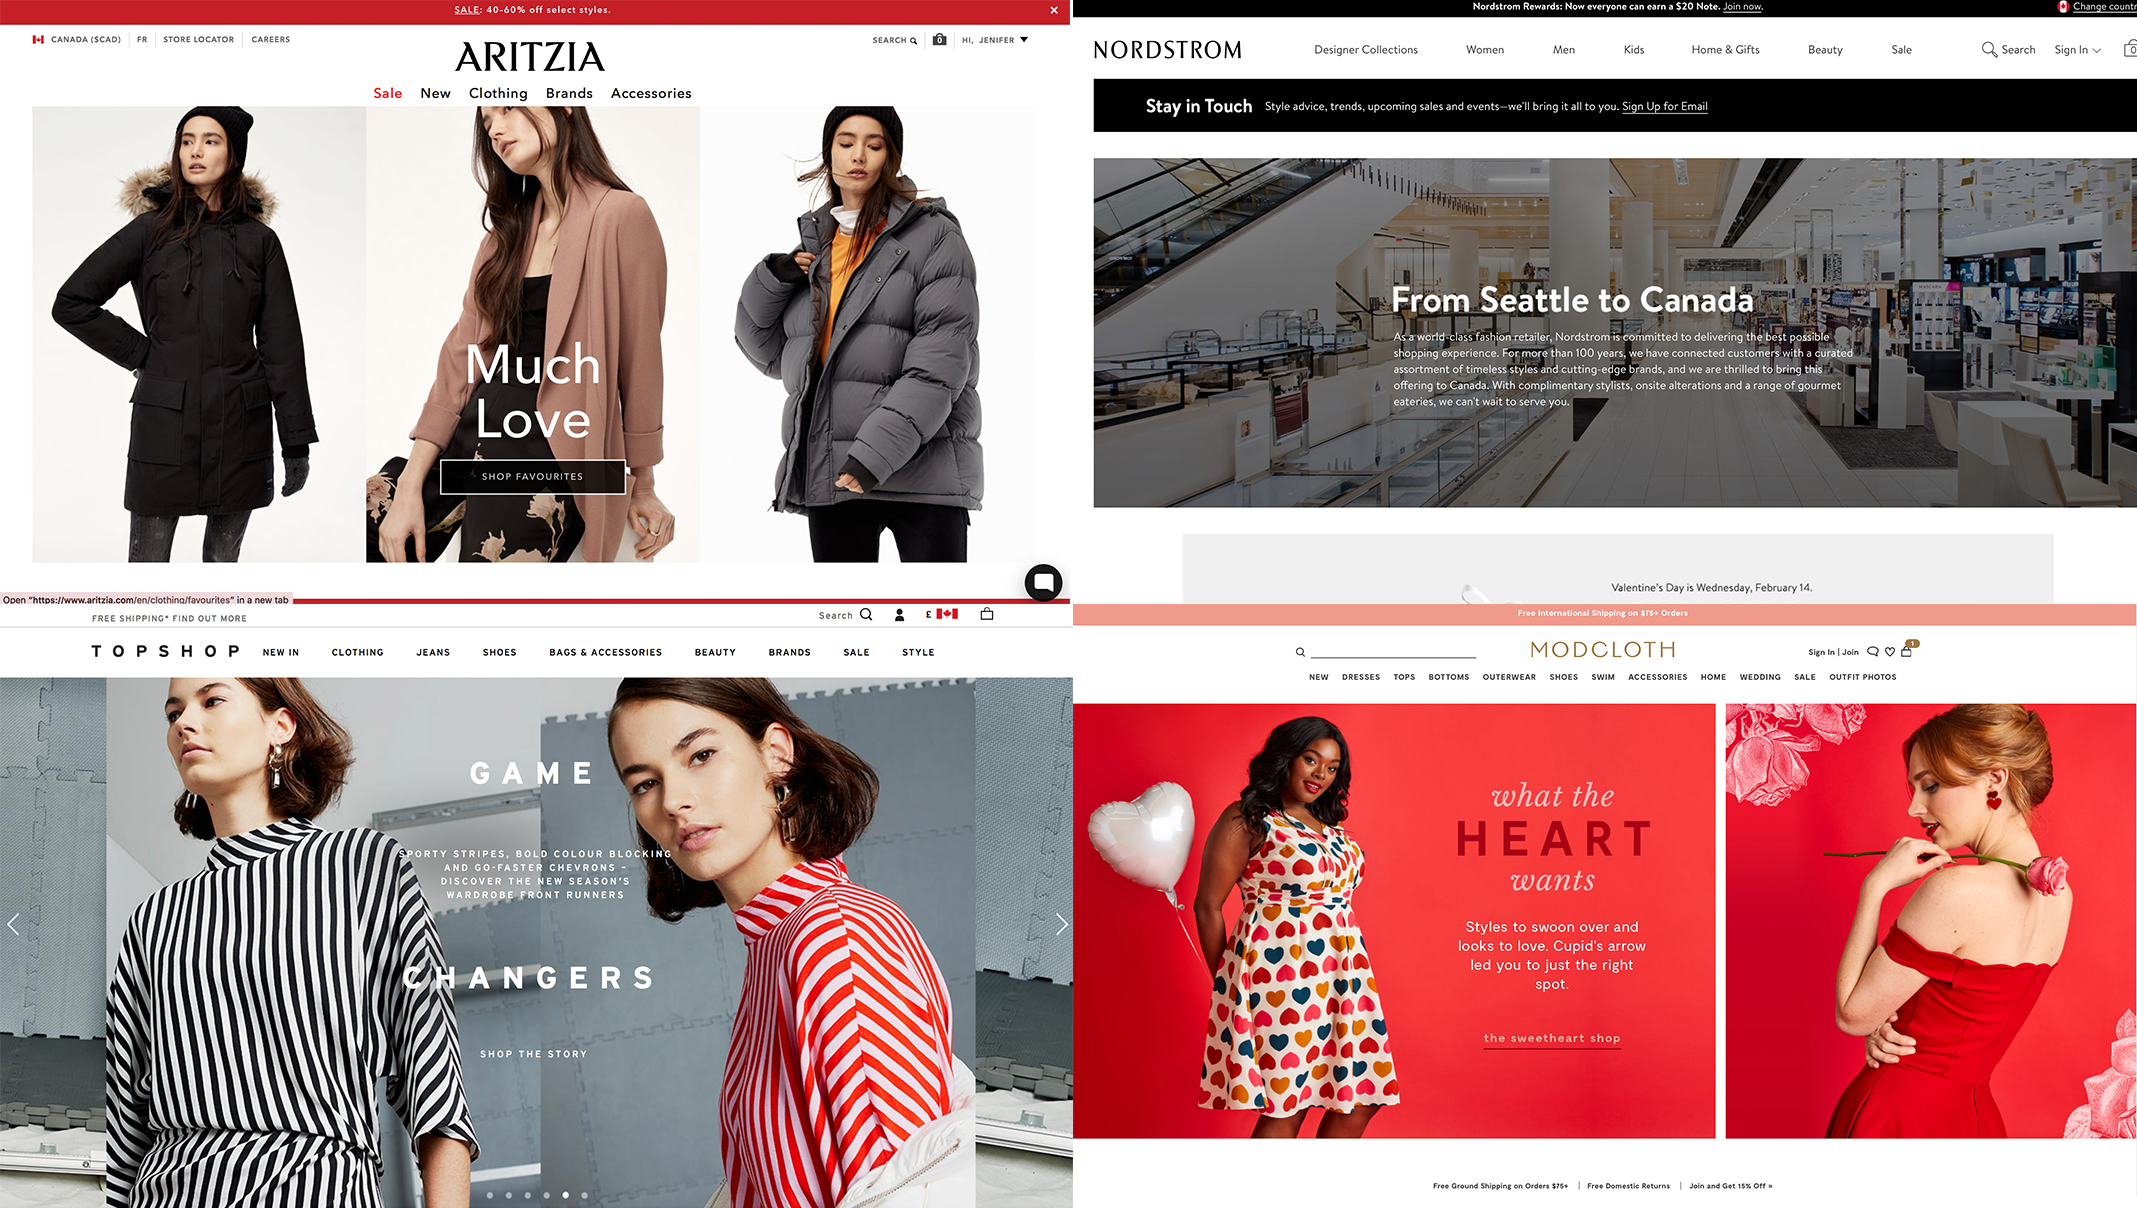Click the sweetheart shop link
Viewport: 2137px width, 1208px height.
1552,1038
